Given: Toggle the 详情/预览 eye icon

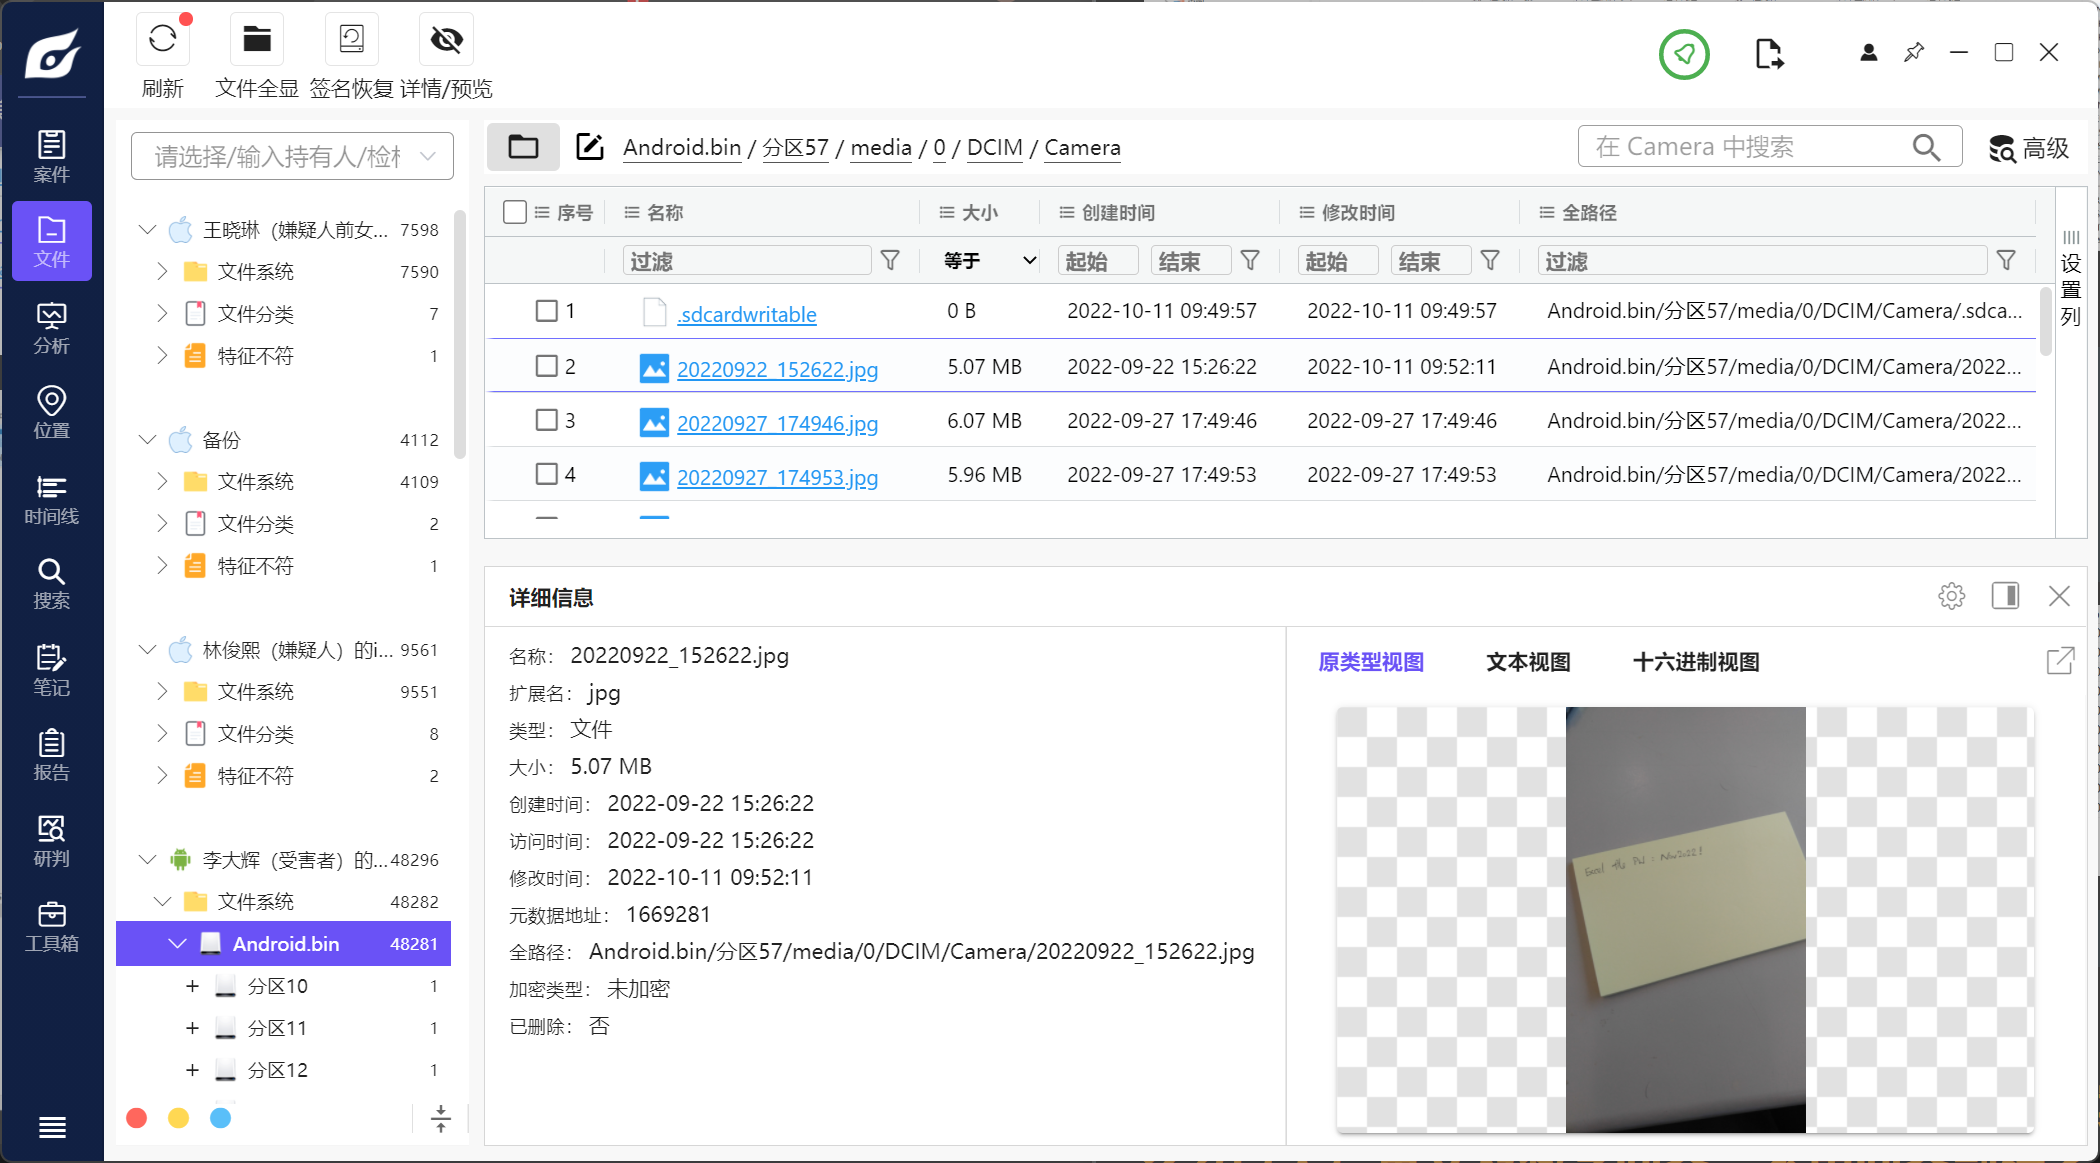Looking at the screenshot, I should 446,40.
